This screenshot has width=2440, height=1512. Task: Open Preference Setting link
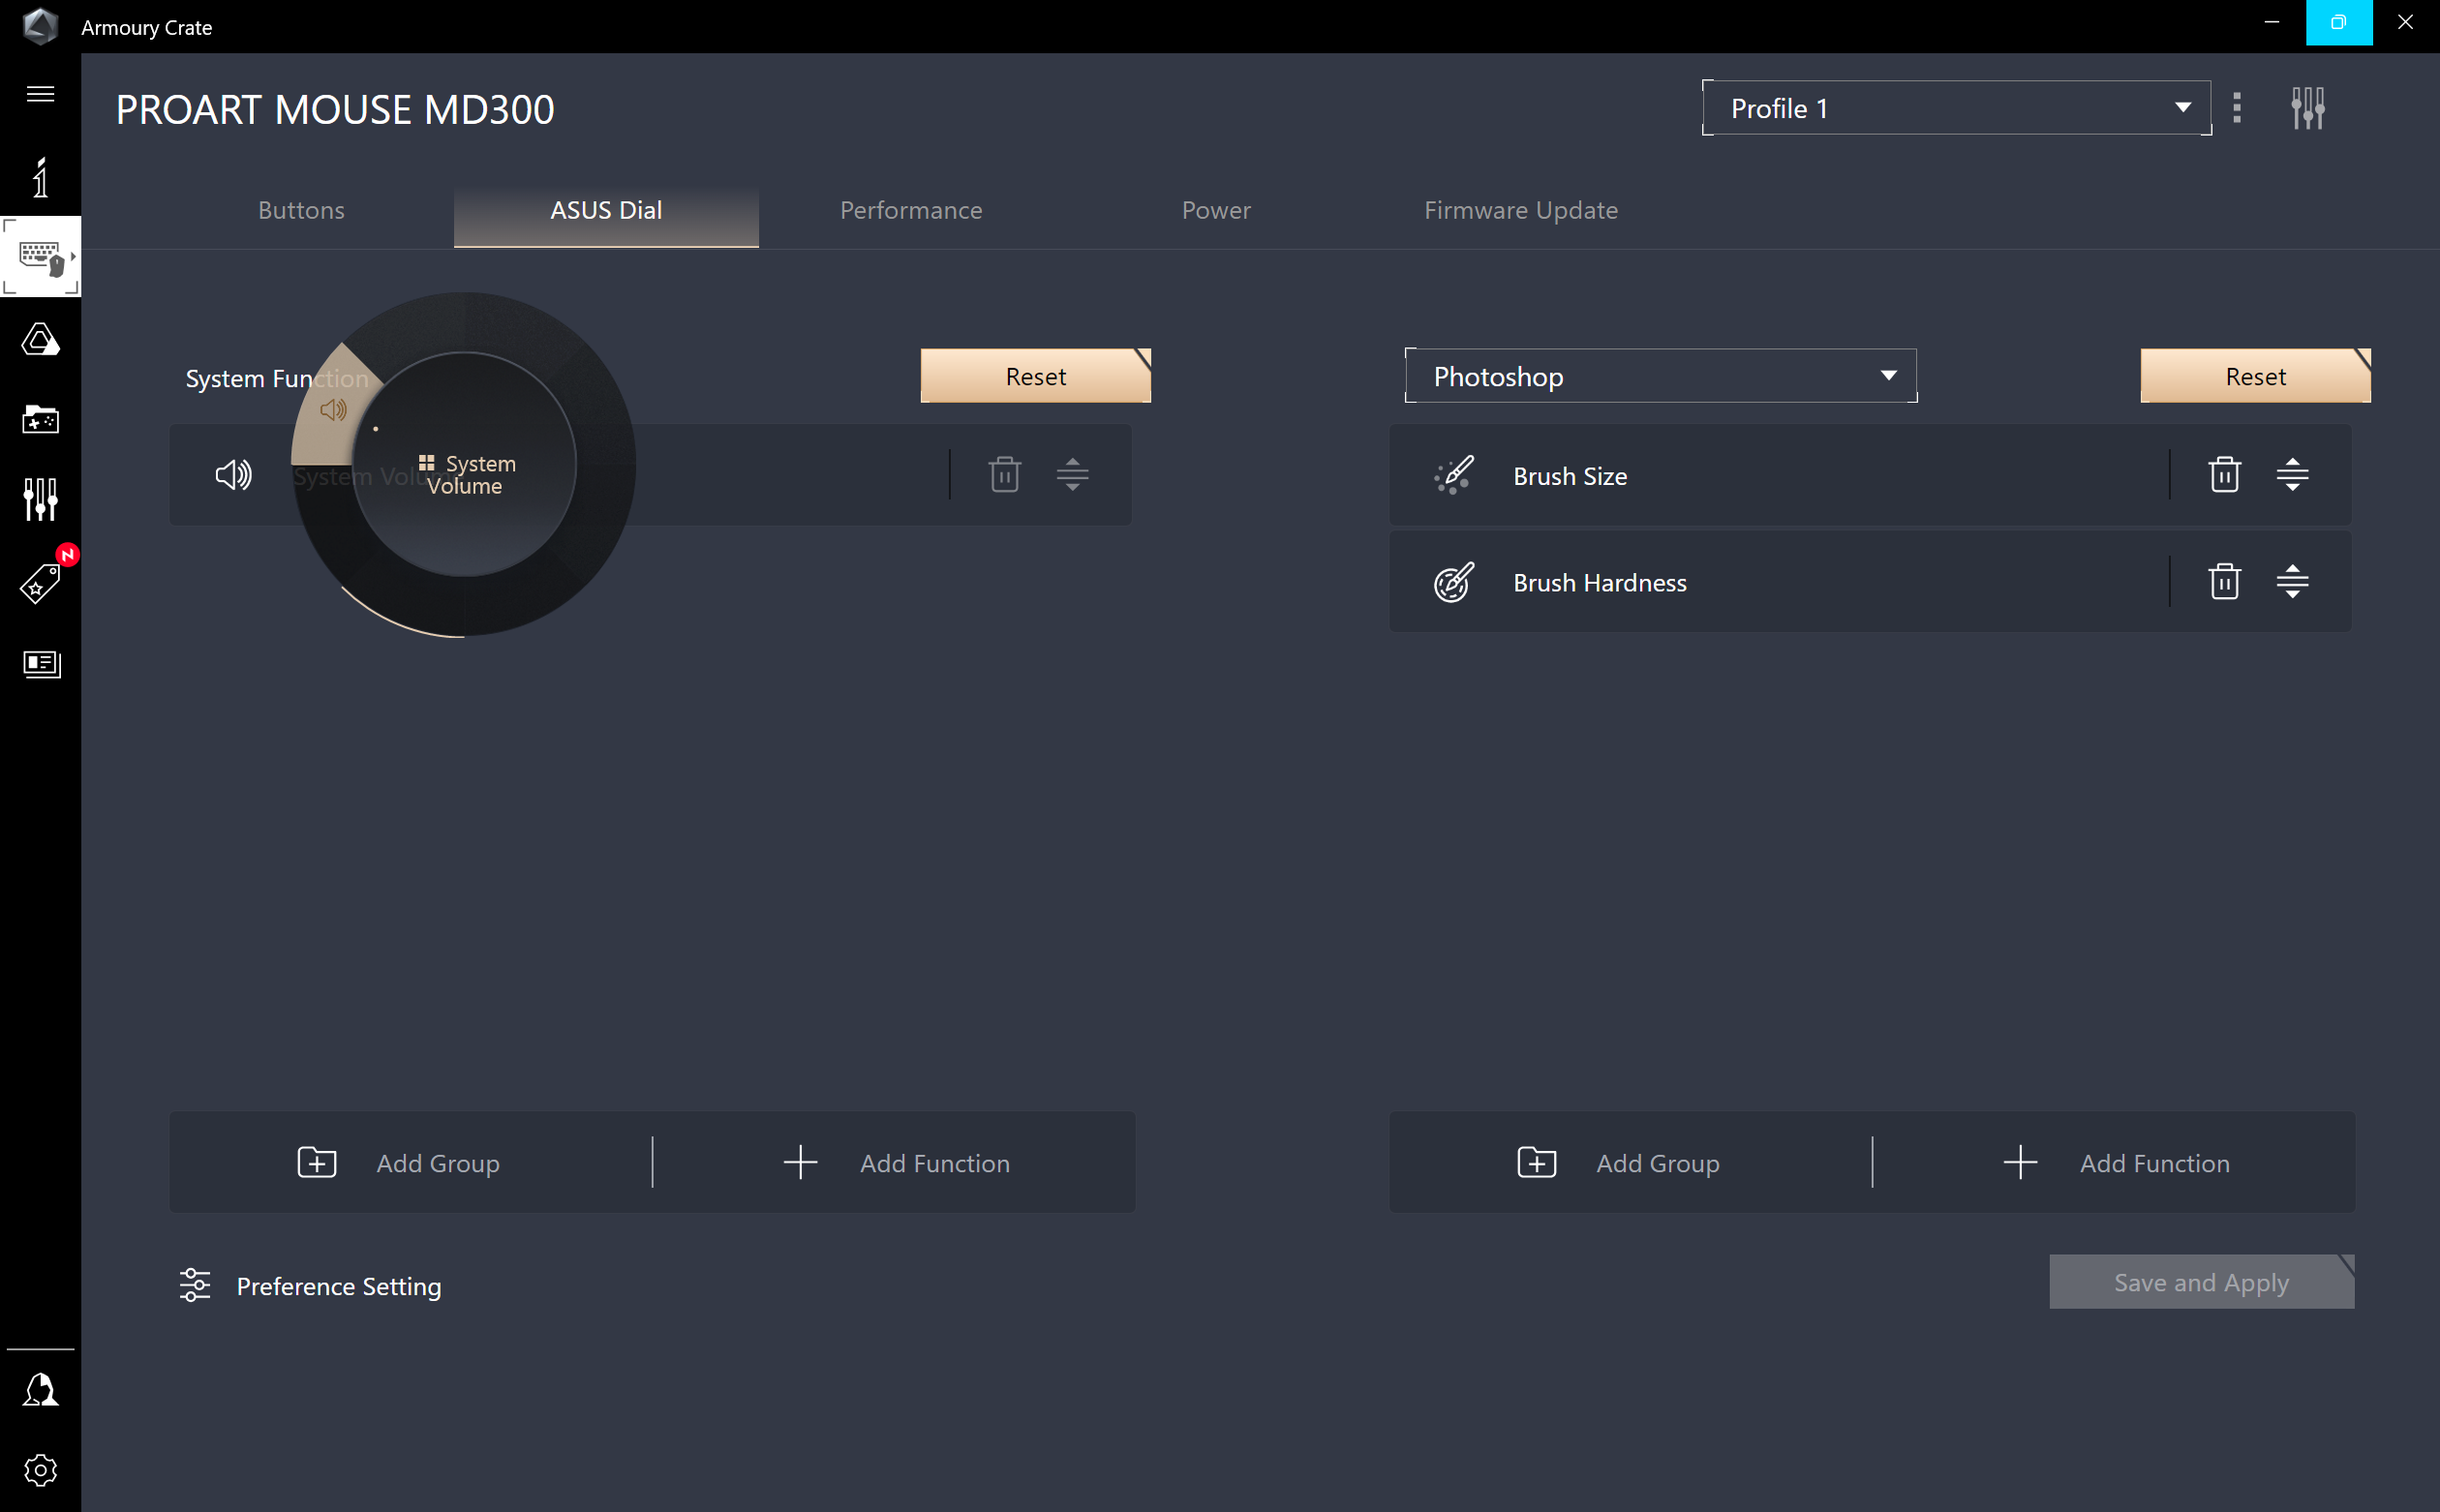click(x=339, y=1286)
